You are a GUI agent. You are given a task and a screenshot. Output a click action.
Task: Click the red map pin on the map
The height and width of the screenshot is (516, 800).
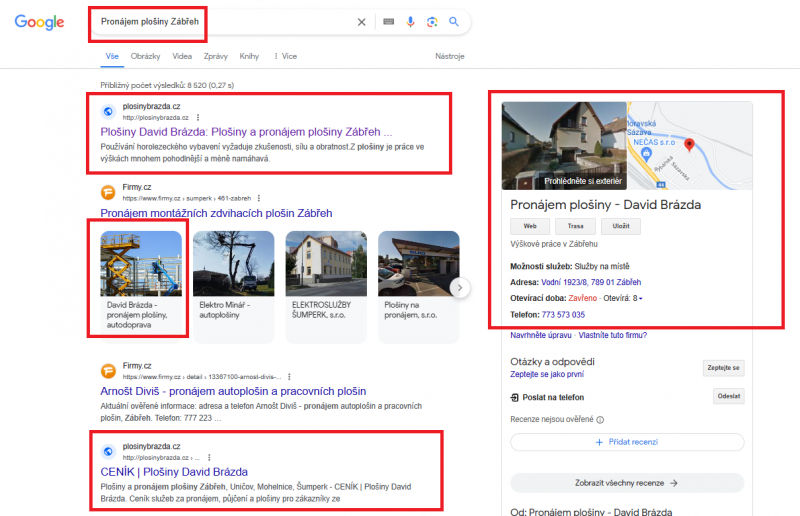point(689,144)
